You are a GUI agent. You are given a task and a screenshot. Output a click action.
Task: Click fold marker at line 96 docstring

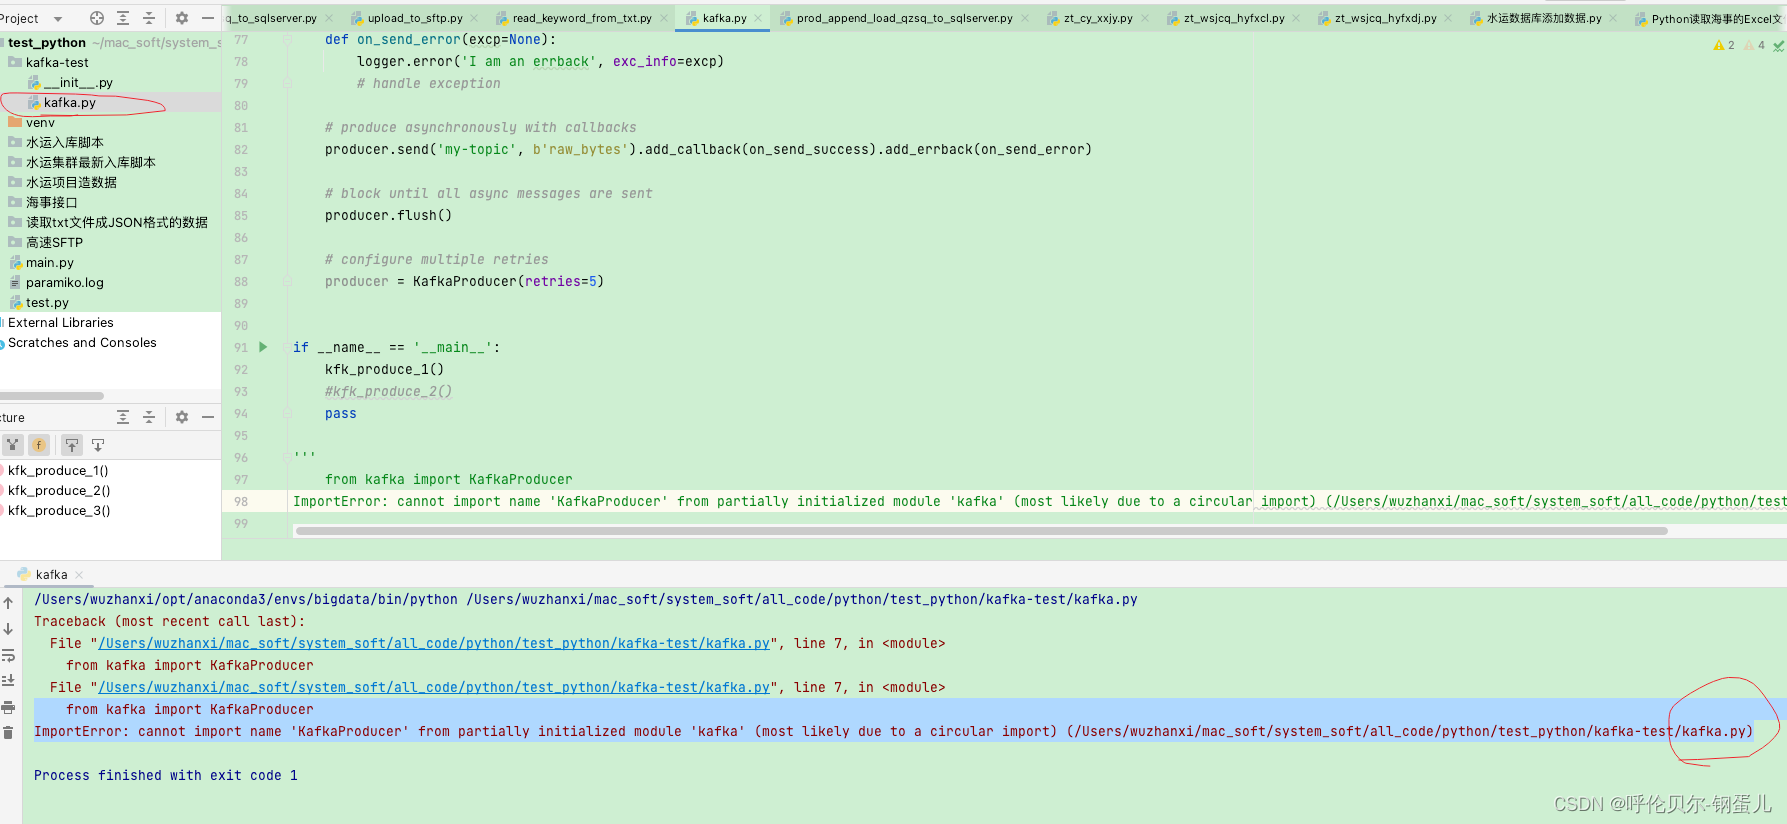287,457
